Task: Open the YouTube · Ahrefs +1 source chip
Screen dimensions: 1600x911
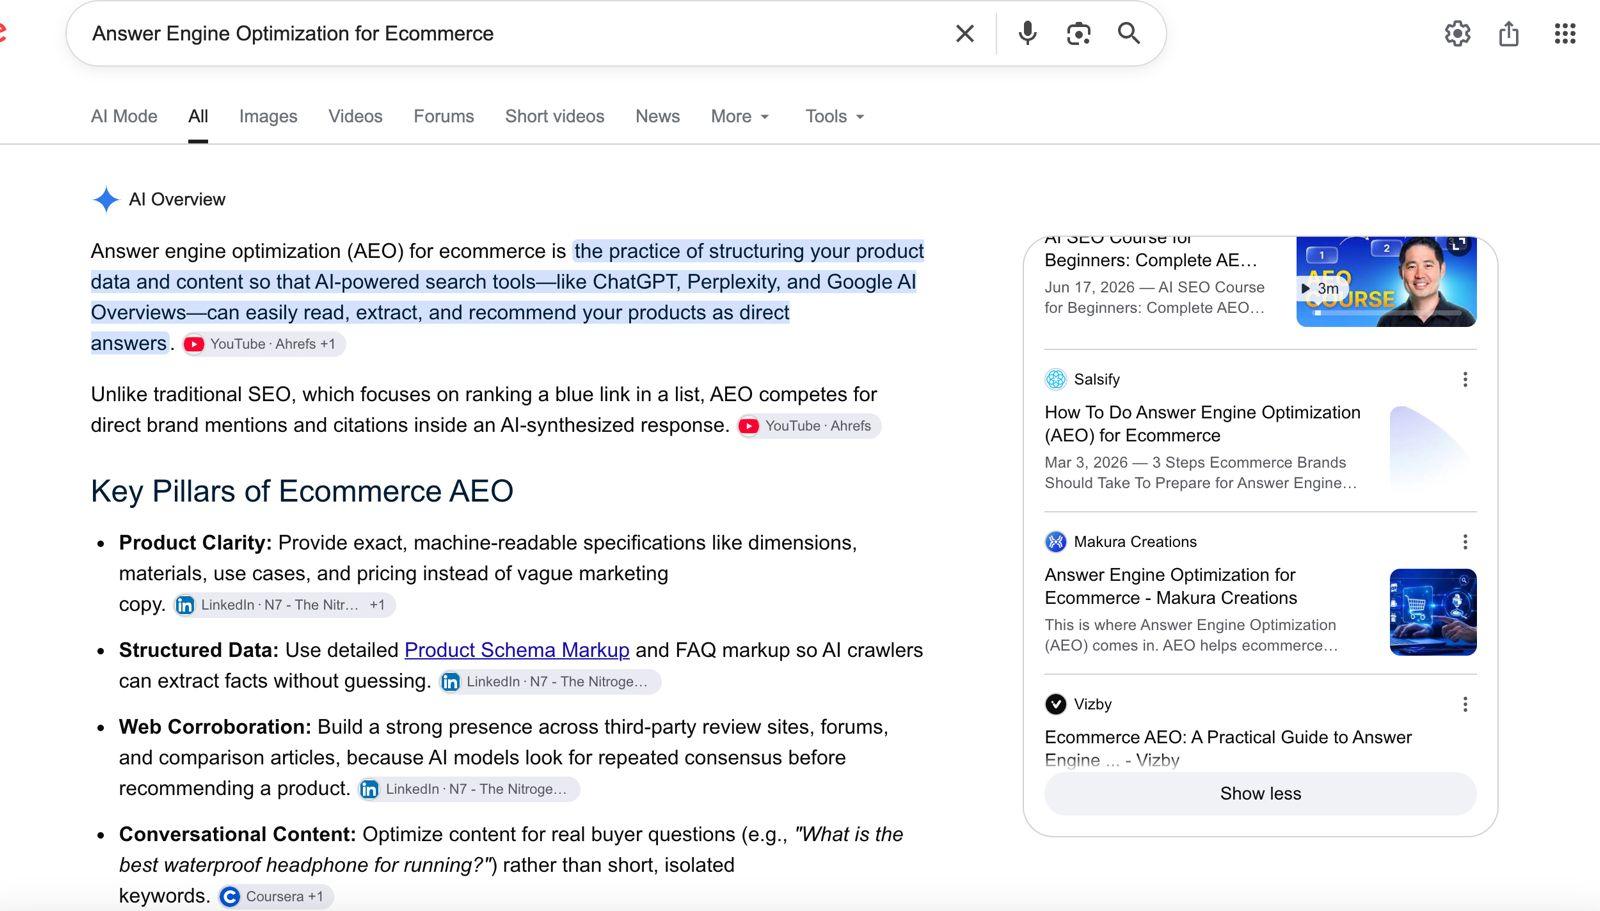Action: click(264, 344)
